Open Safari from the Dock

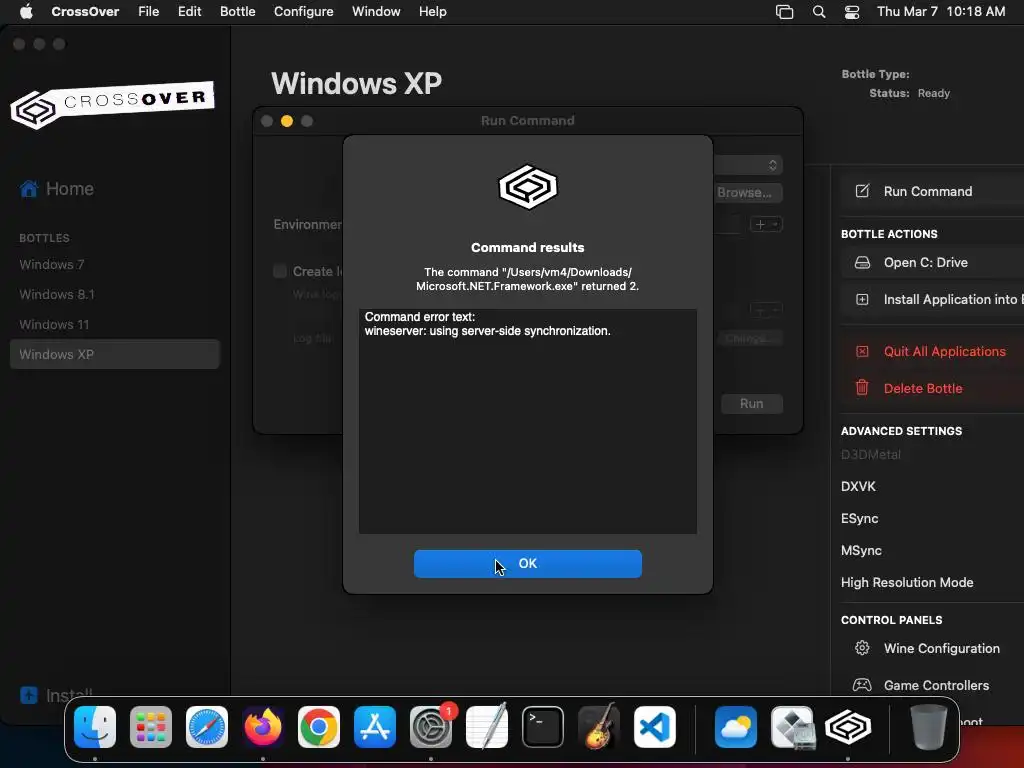point(207,727)
